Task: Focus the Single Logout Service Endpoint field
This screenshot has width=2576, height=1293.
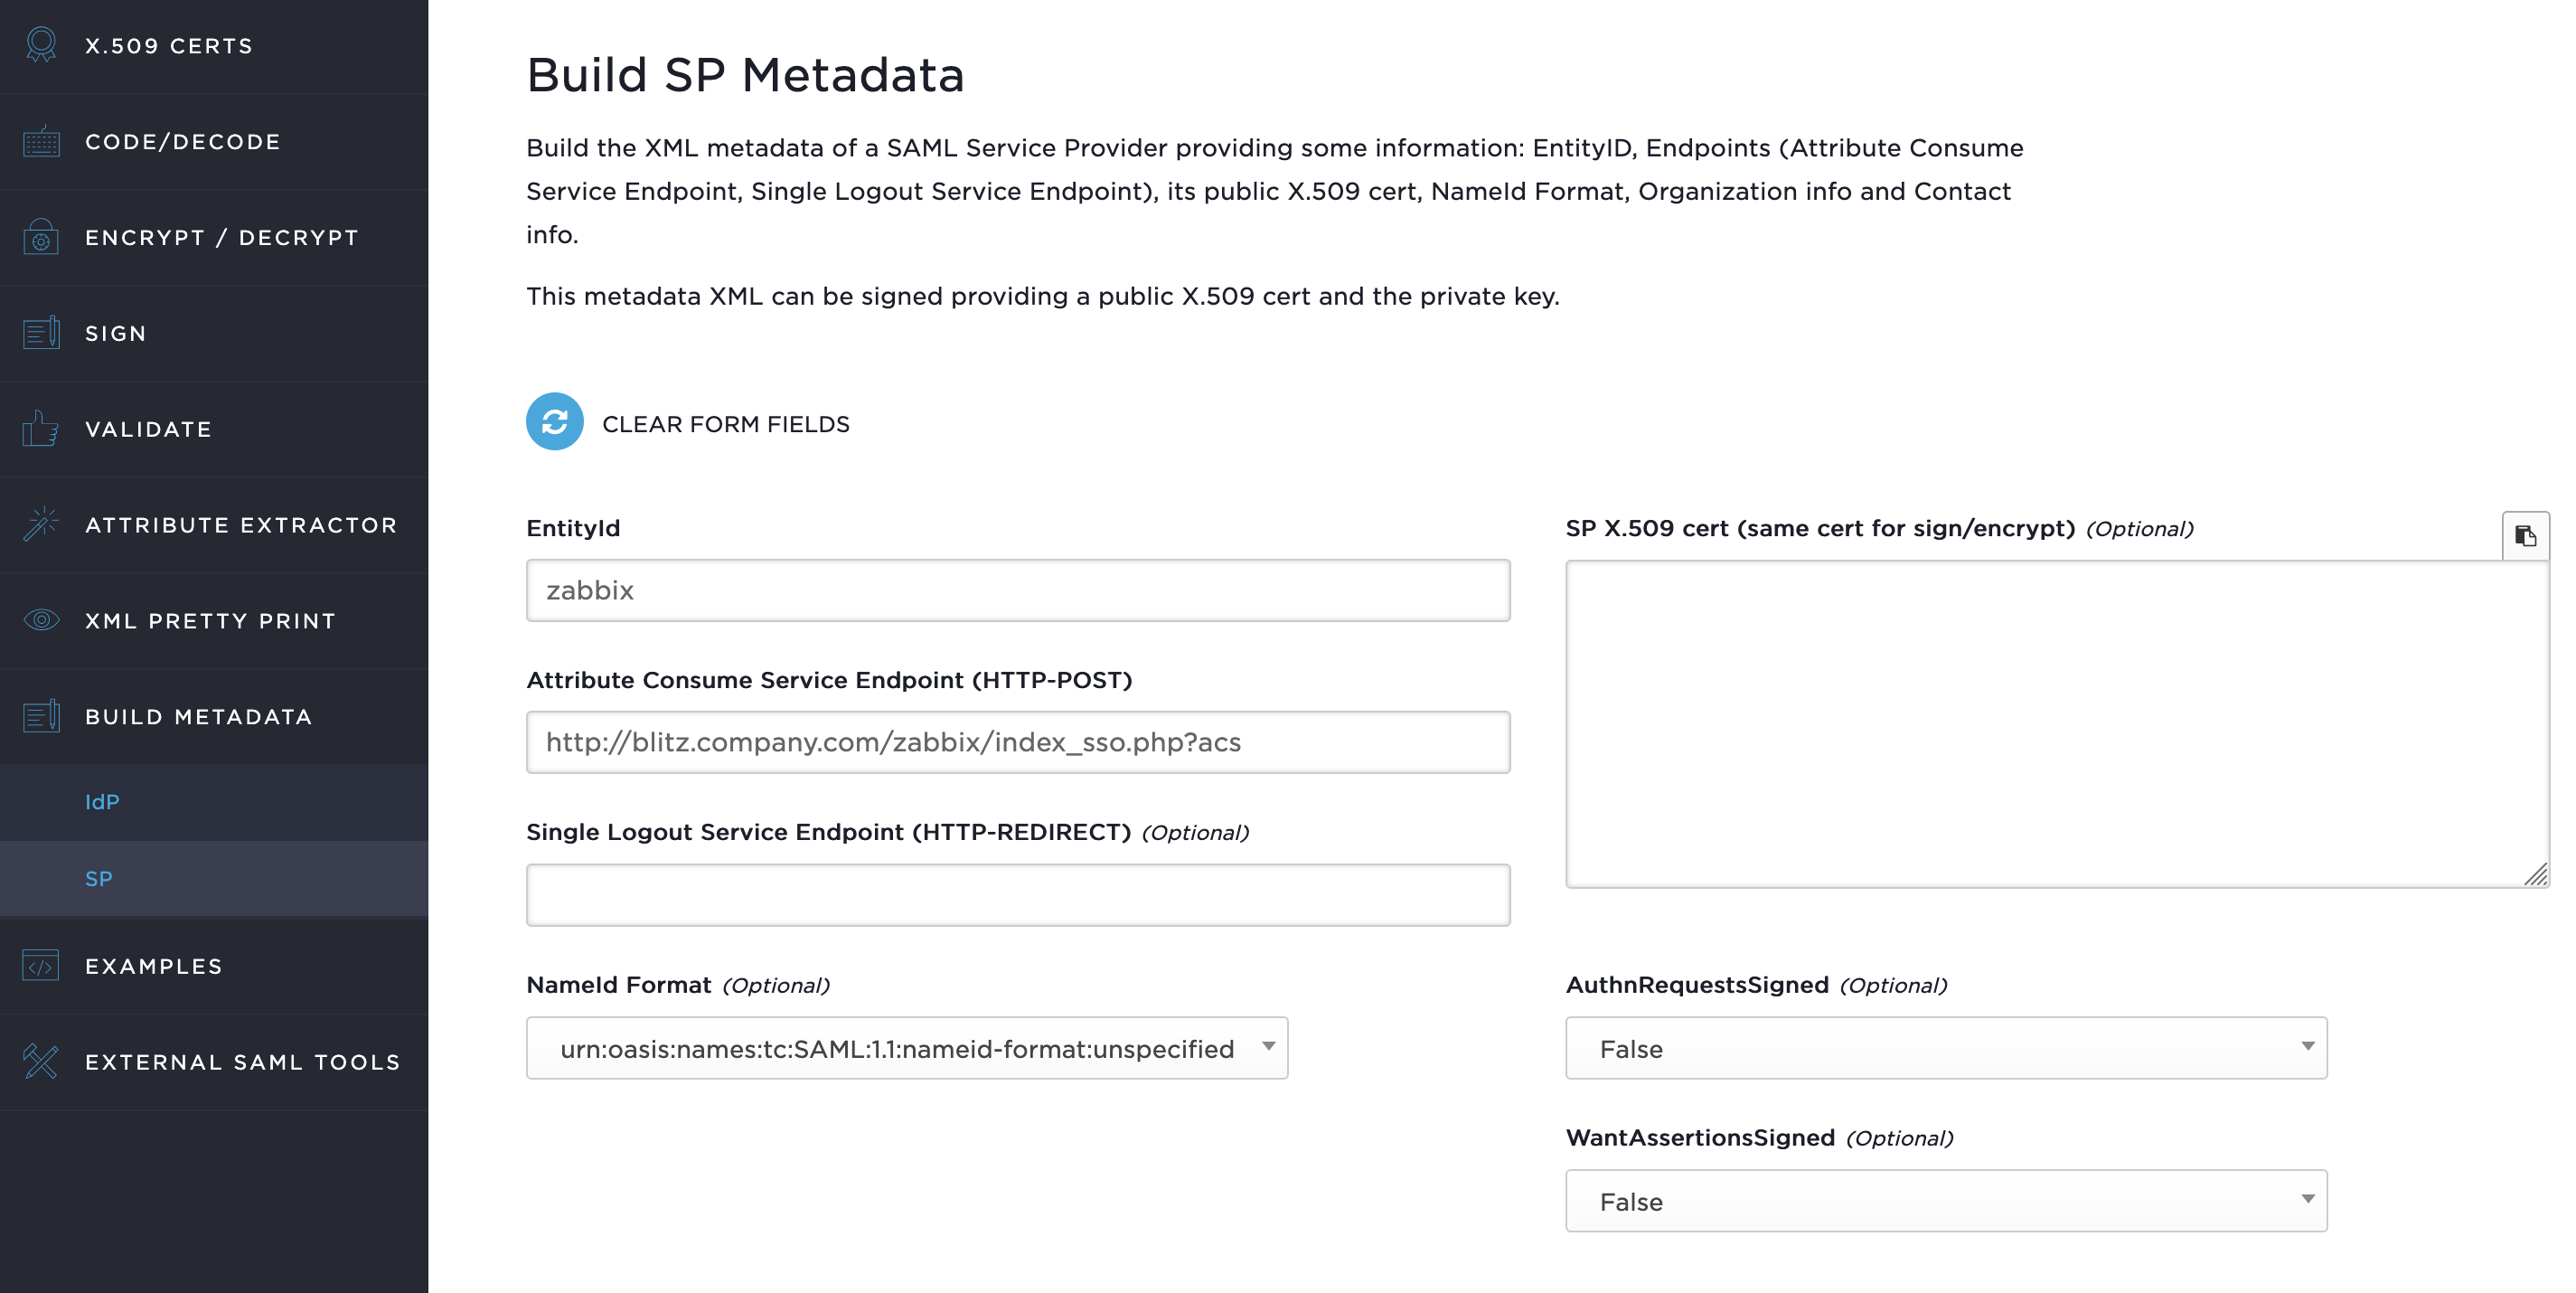Action: [1018, 895]
